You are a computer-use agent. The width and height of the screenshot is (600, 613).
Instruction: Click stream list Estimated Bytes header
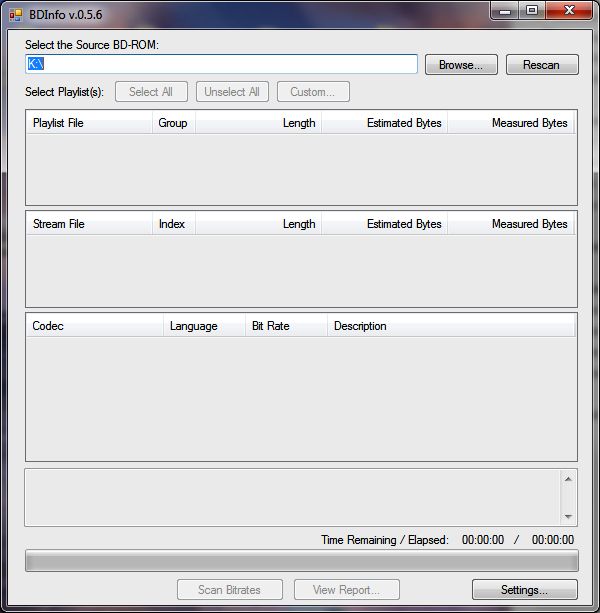(x=385, y=224)
